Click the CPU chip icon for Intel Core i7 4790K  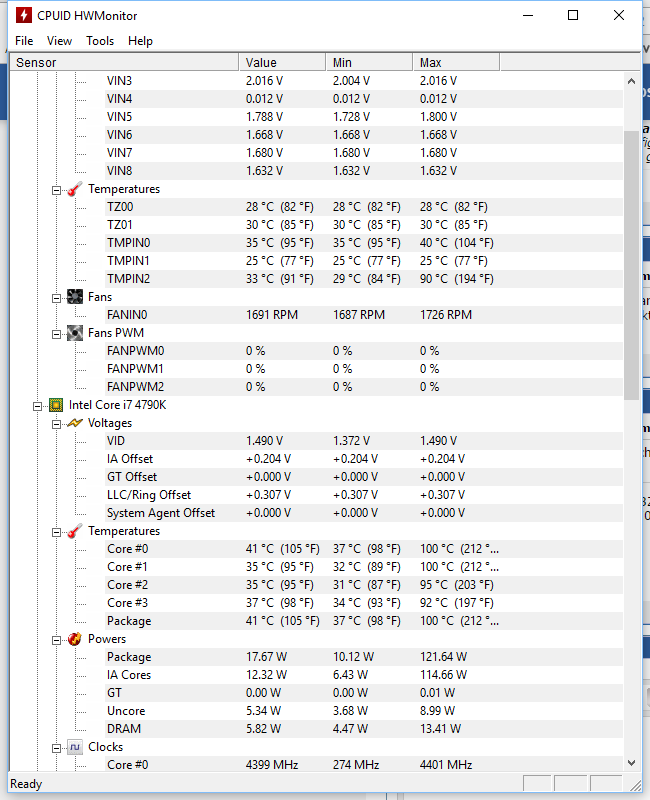56,405
